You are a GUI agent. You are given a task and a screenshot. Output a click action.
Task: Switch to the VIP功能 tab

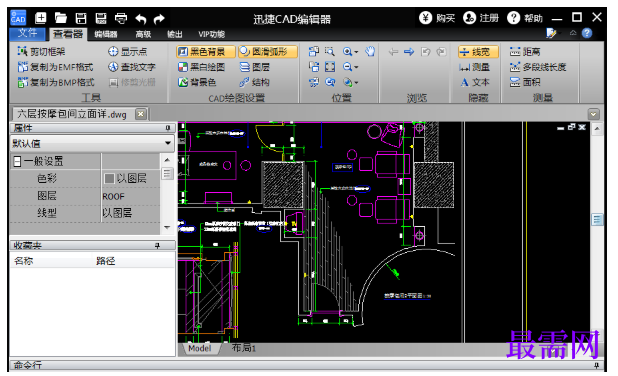tap(211, 34)
